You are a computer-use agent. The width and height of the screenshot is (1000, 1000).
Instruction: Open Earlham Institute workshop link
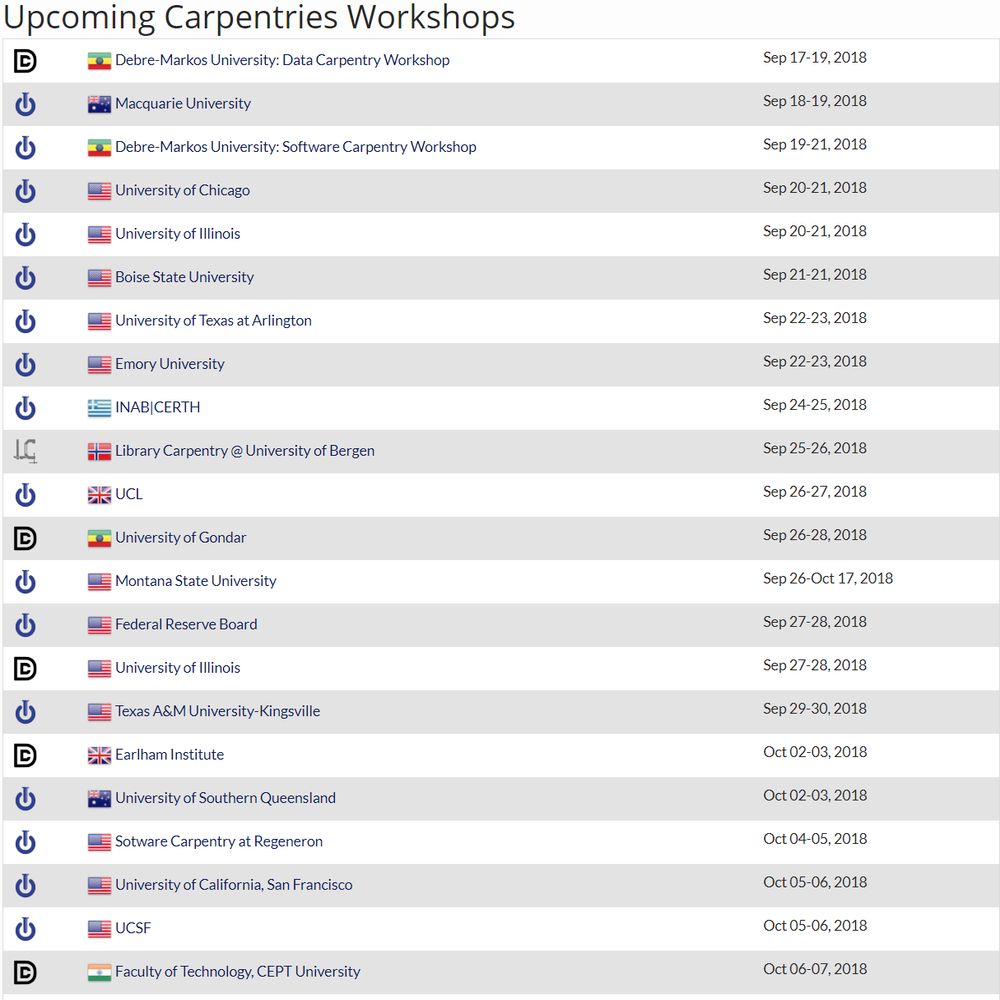pyautogui.click(x=170, y=754)
